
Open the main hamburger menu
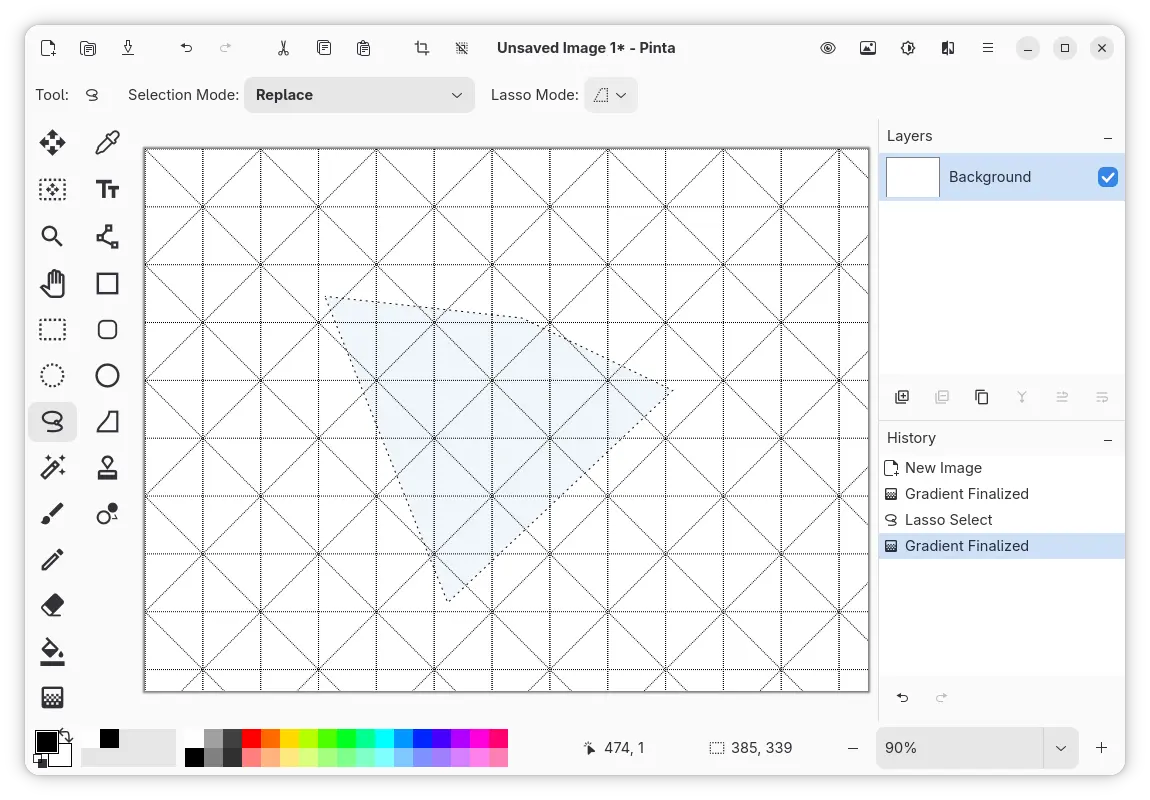988,48
